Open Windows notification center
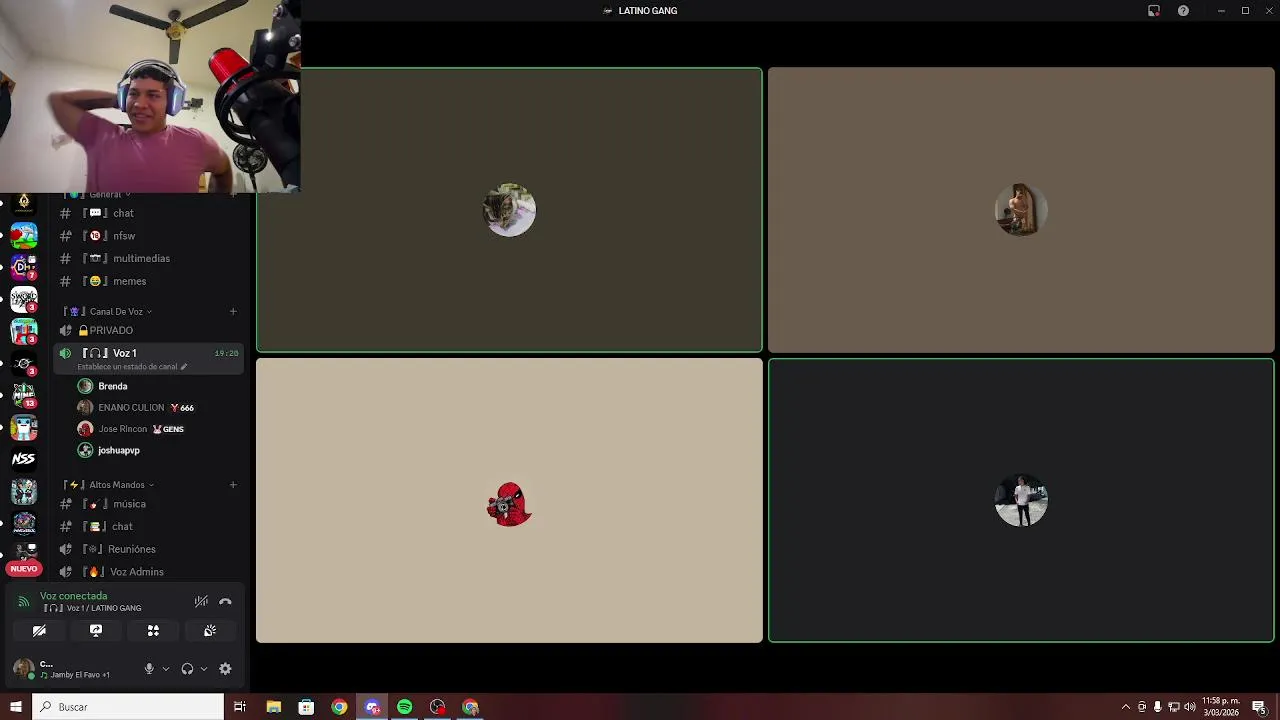The width and height of the screenshot is (1280, 720). pyautogui.click(x=1259, y=707)
